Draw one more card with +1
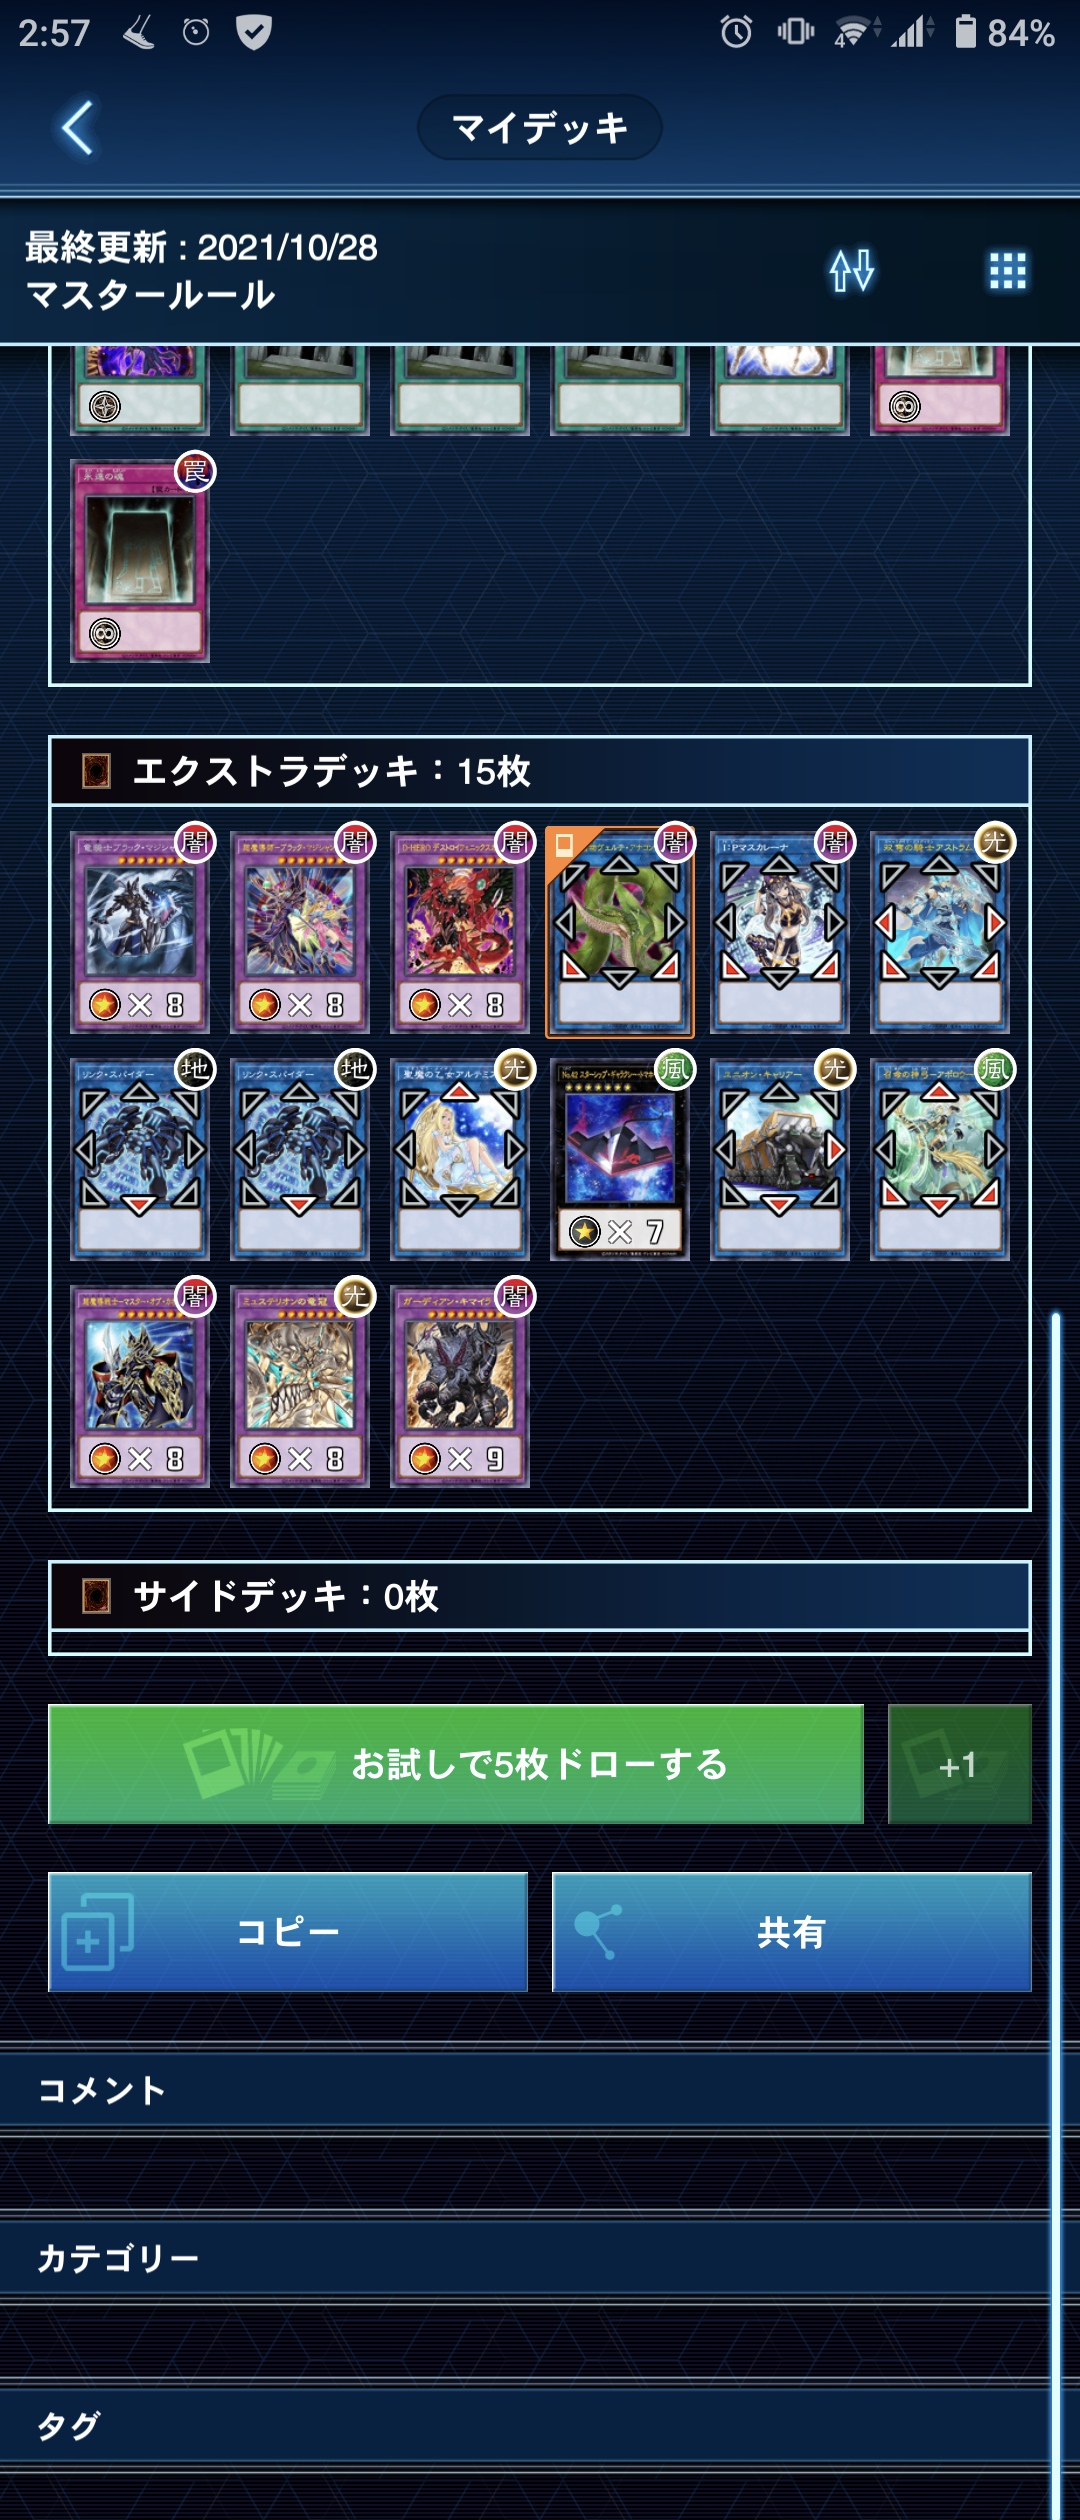Viewport: 1080px width, 2520px height. tap(960, 1764)
